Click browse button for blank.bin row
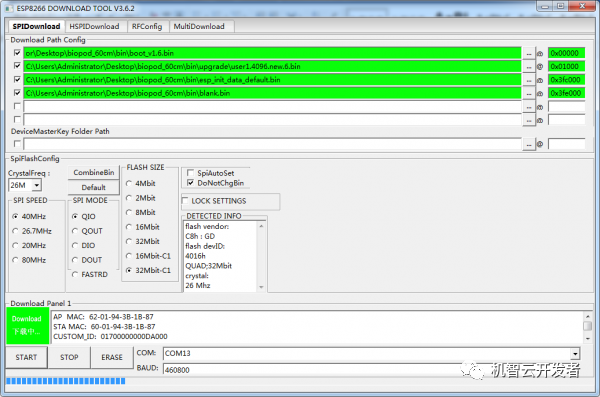 [528, 94]
